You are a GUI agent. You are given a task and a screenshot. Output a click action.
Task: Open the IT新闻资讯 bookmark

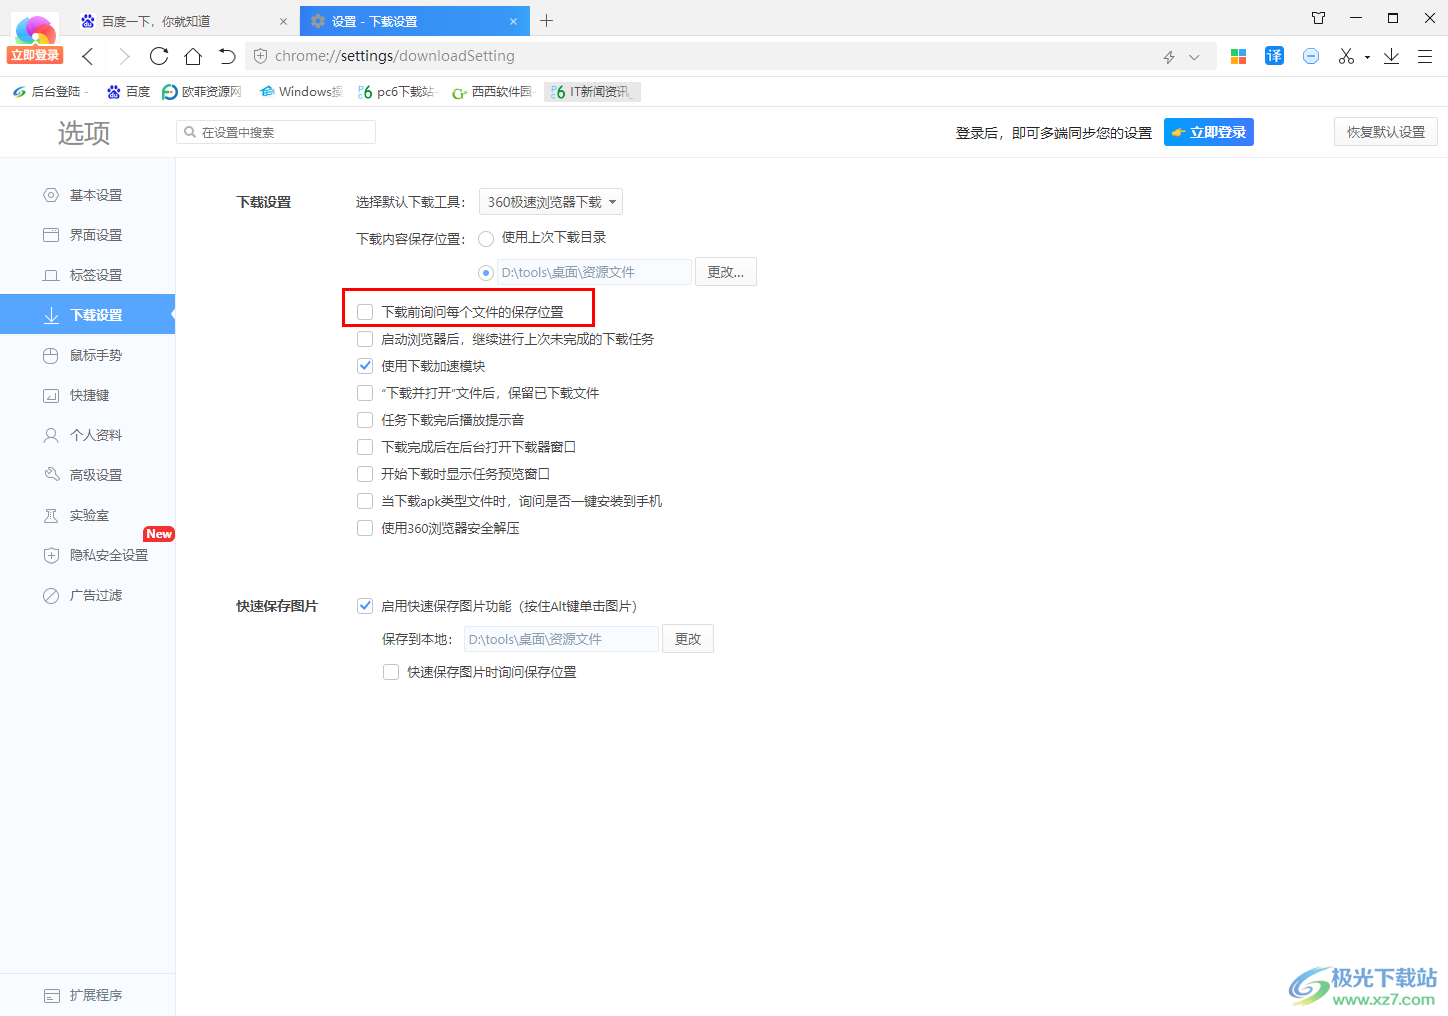[x=592, y=92]
